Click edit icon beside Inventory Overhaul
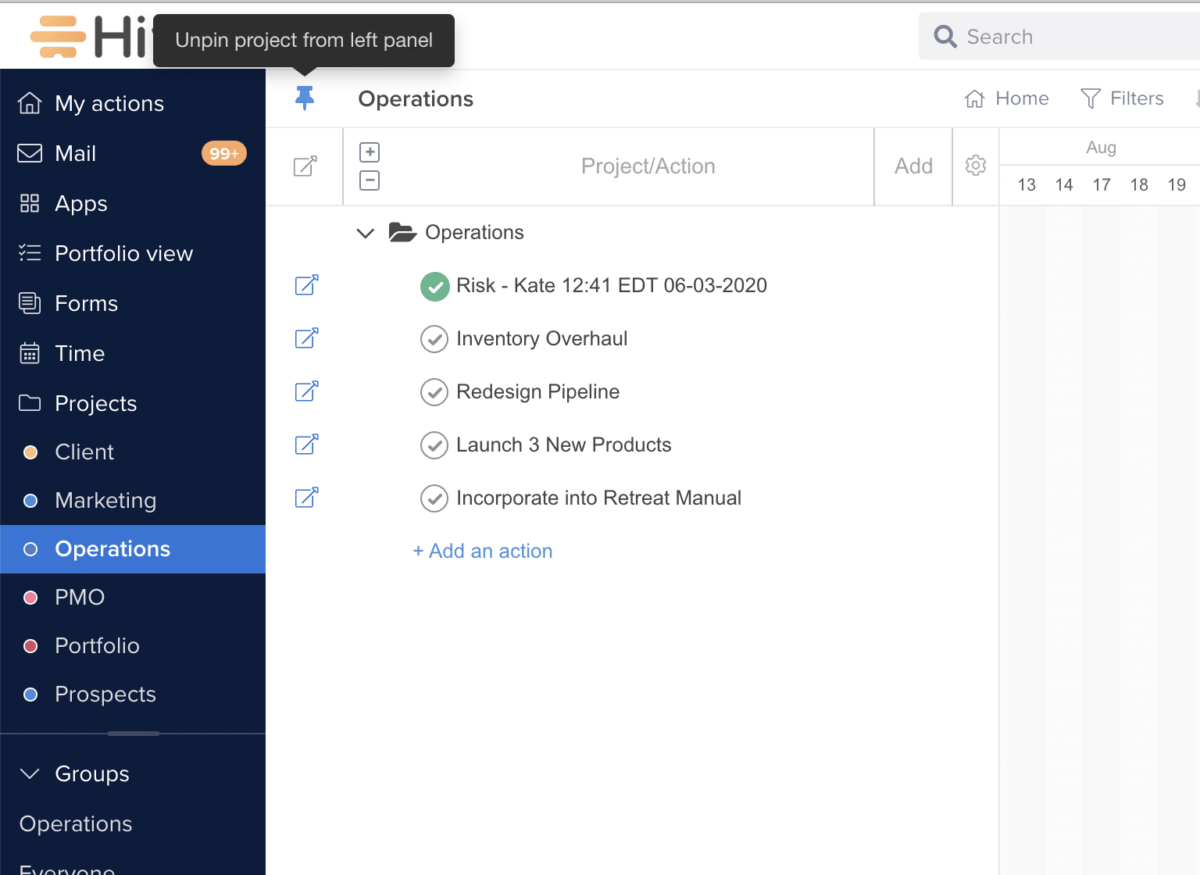Screen dimensions: 1200x875 point(306,338)
